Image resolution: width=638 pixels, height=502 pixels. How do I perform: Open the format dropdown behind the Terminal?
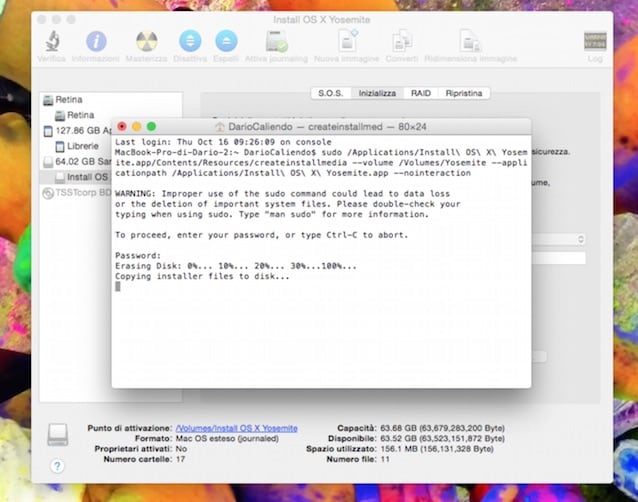pos(559,239)
